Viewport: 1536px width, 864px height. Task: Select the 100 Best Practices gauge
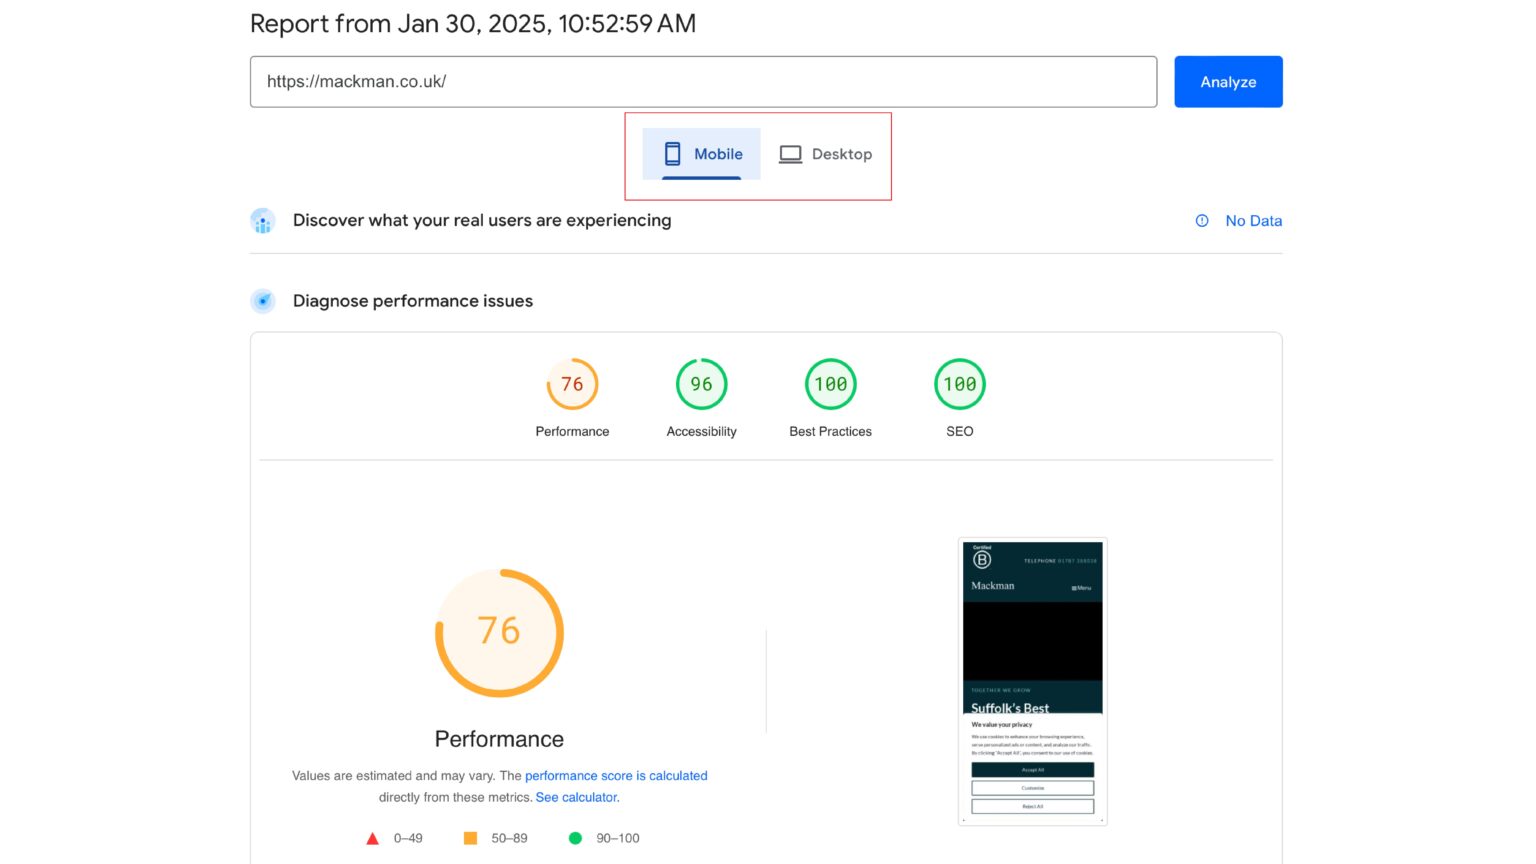point(830,383)
